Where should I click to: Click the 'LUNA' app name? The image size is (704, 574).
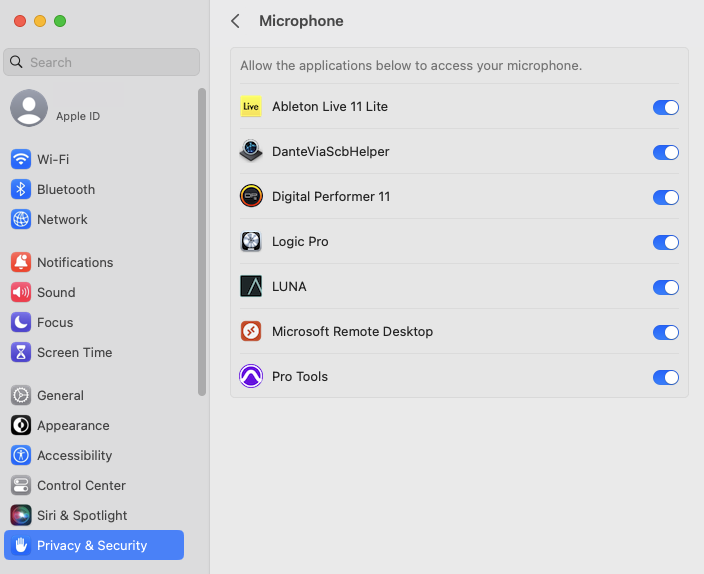(289, 287)
